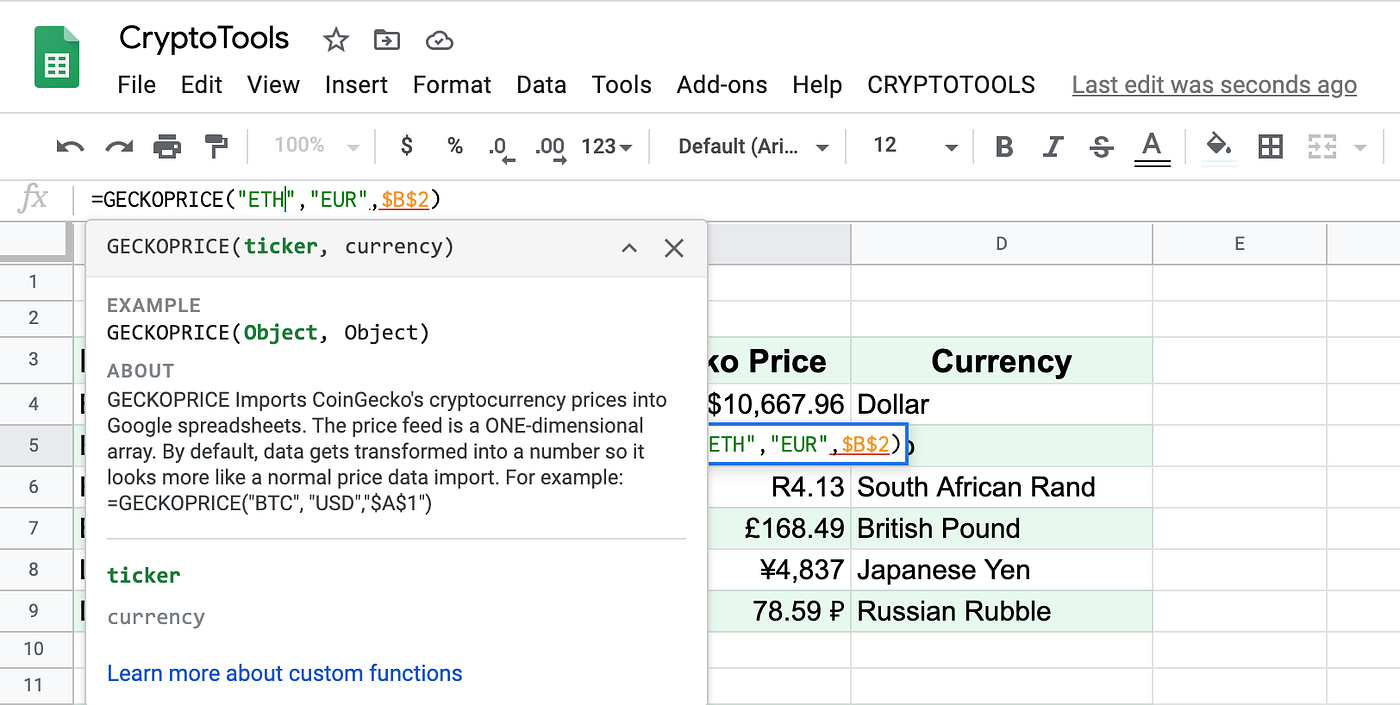
Task: Select row 5 header
Action: pyautogui.click(x=34, y=445)
